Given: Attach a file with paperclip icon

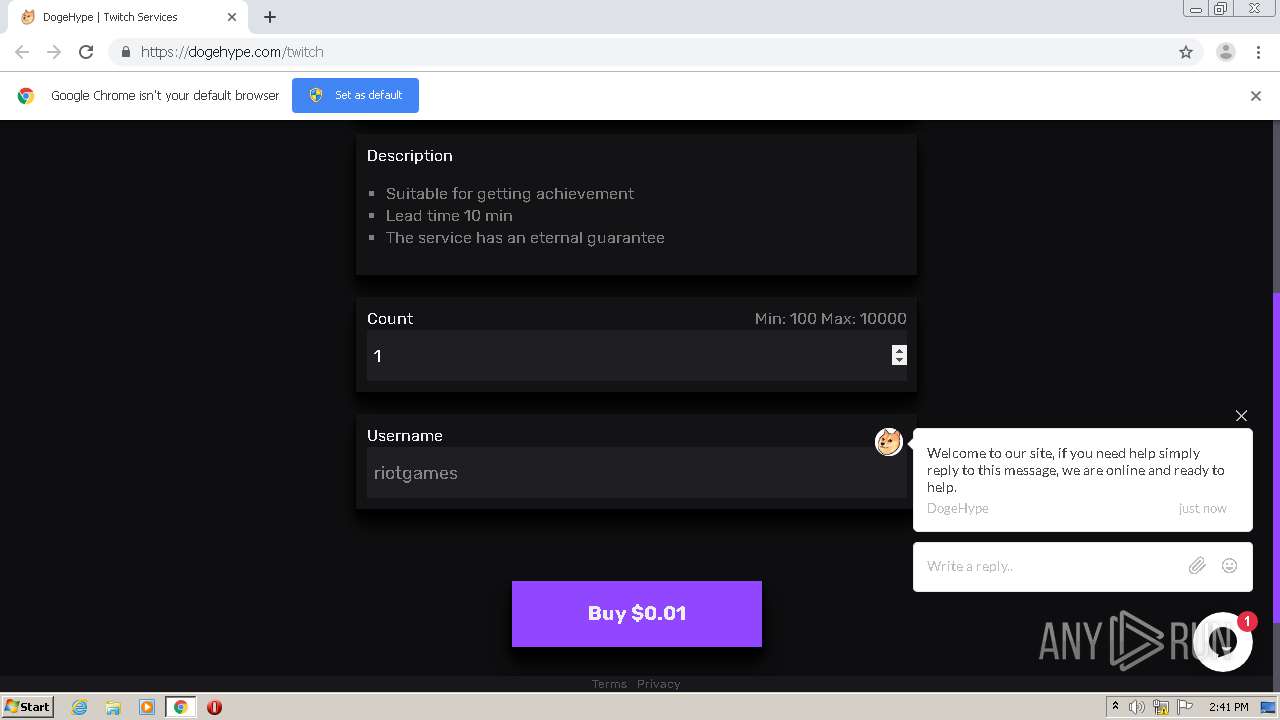Looking at the screenshot, I should point(1197,566).
